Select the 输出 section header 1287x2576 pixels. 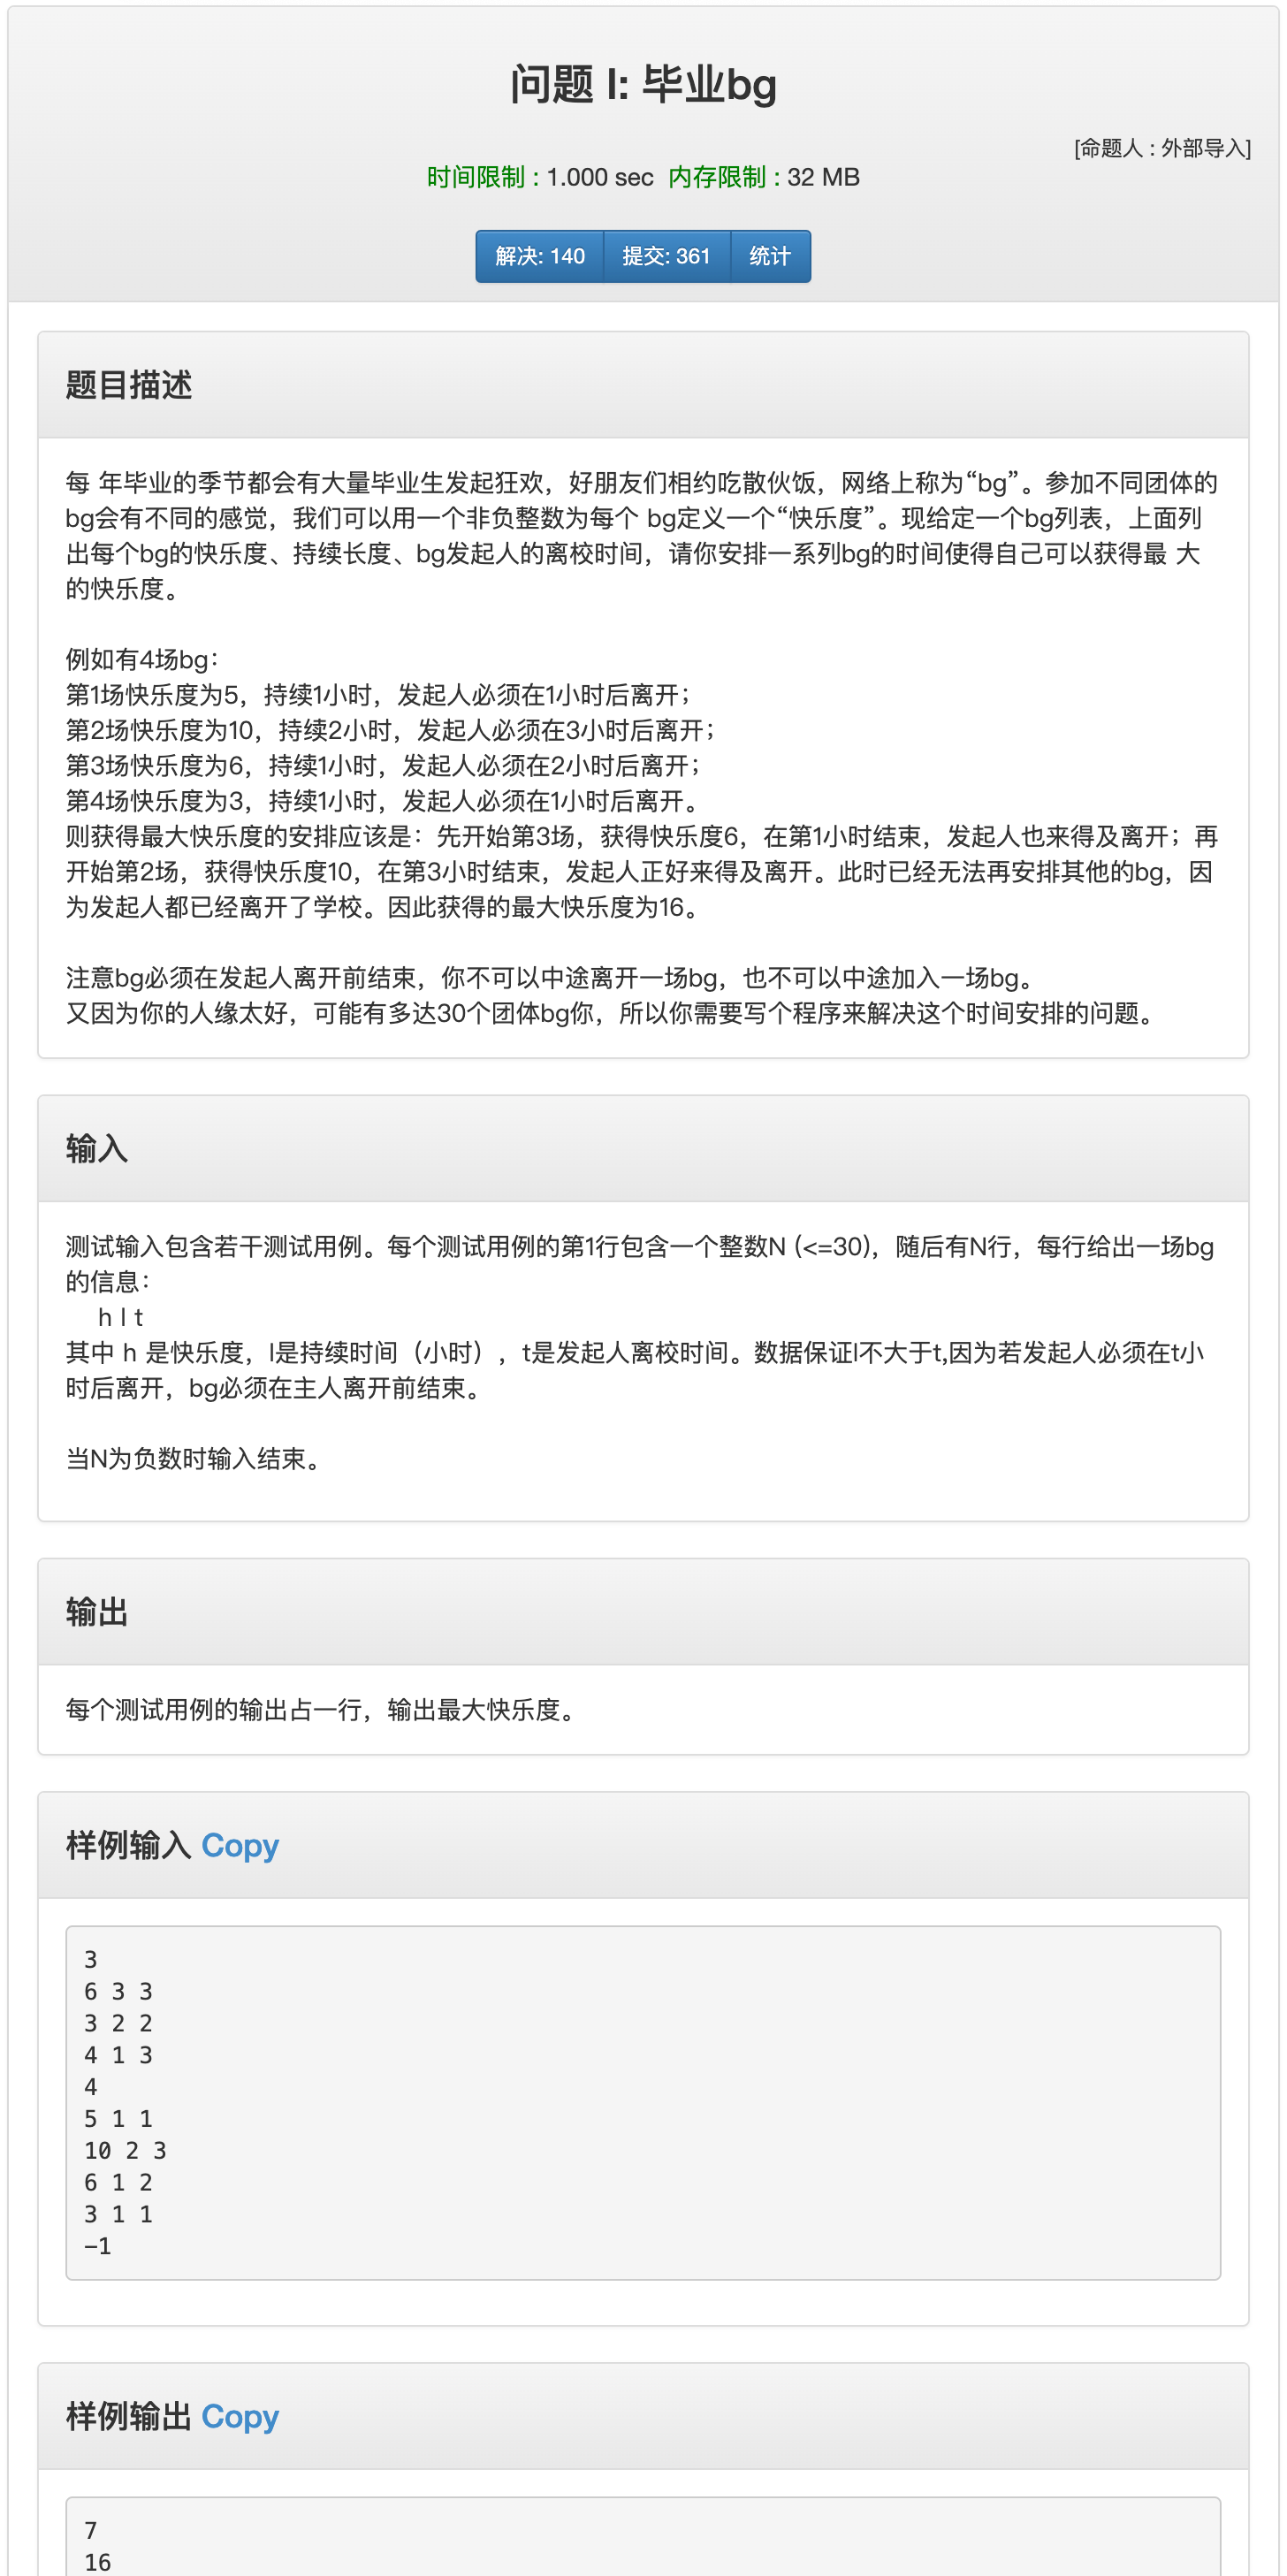(x=97, y=1611)
